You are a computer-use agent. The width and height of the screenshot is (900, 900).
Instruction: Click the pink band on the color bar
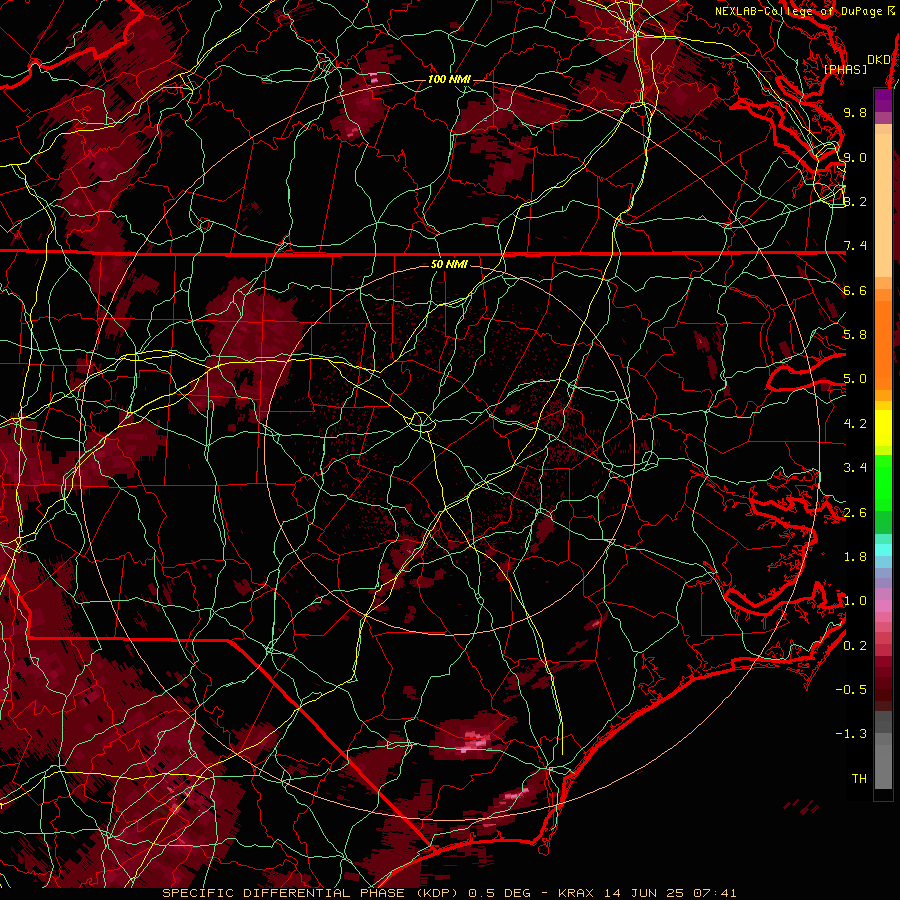click(883, 606)
